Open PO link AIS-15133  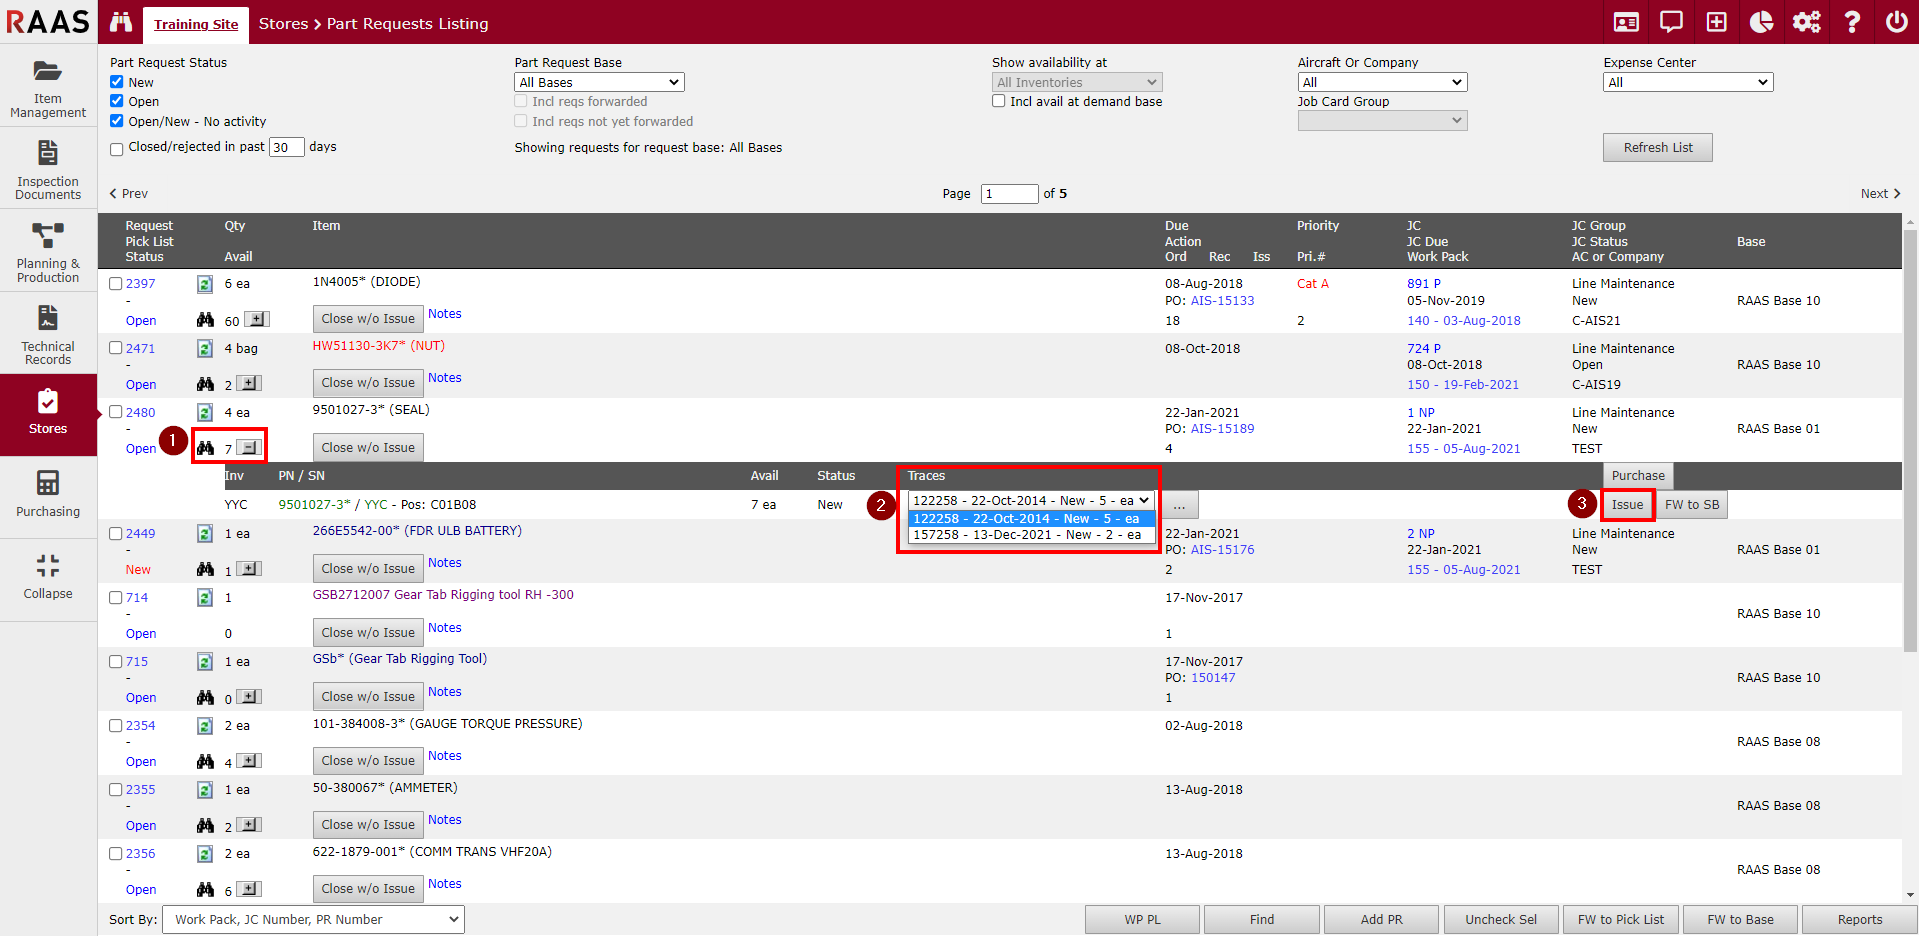[x=1222, y=301]
